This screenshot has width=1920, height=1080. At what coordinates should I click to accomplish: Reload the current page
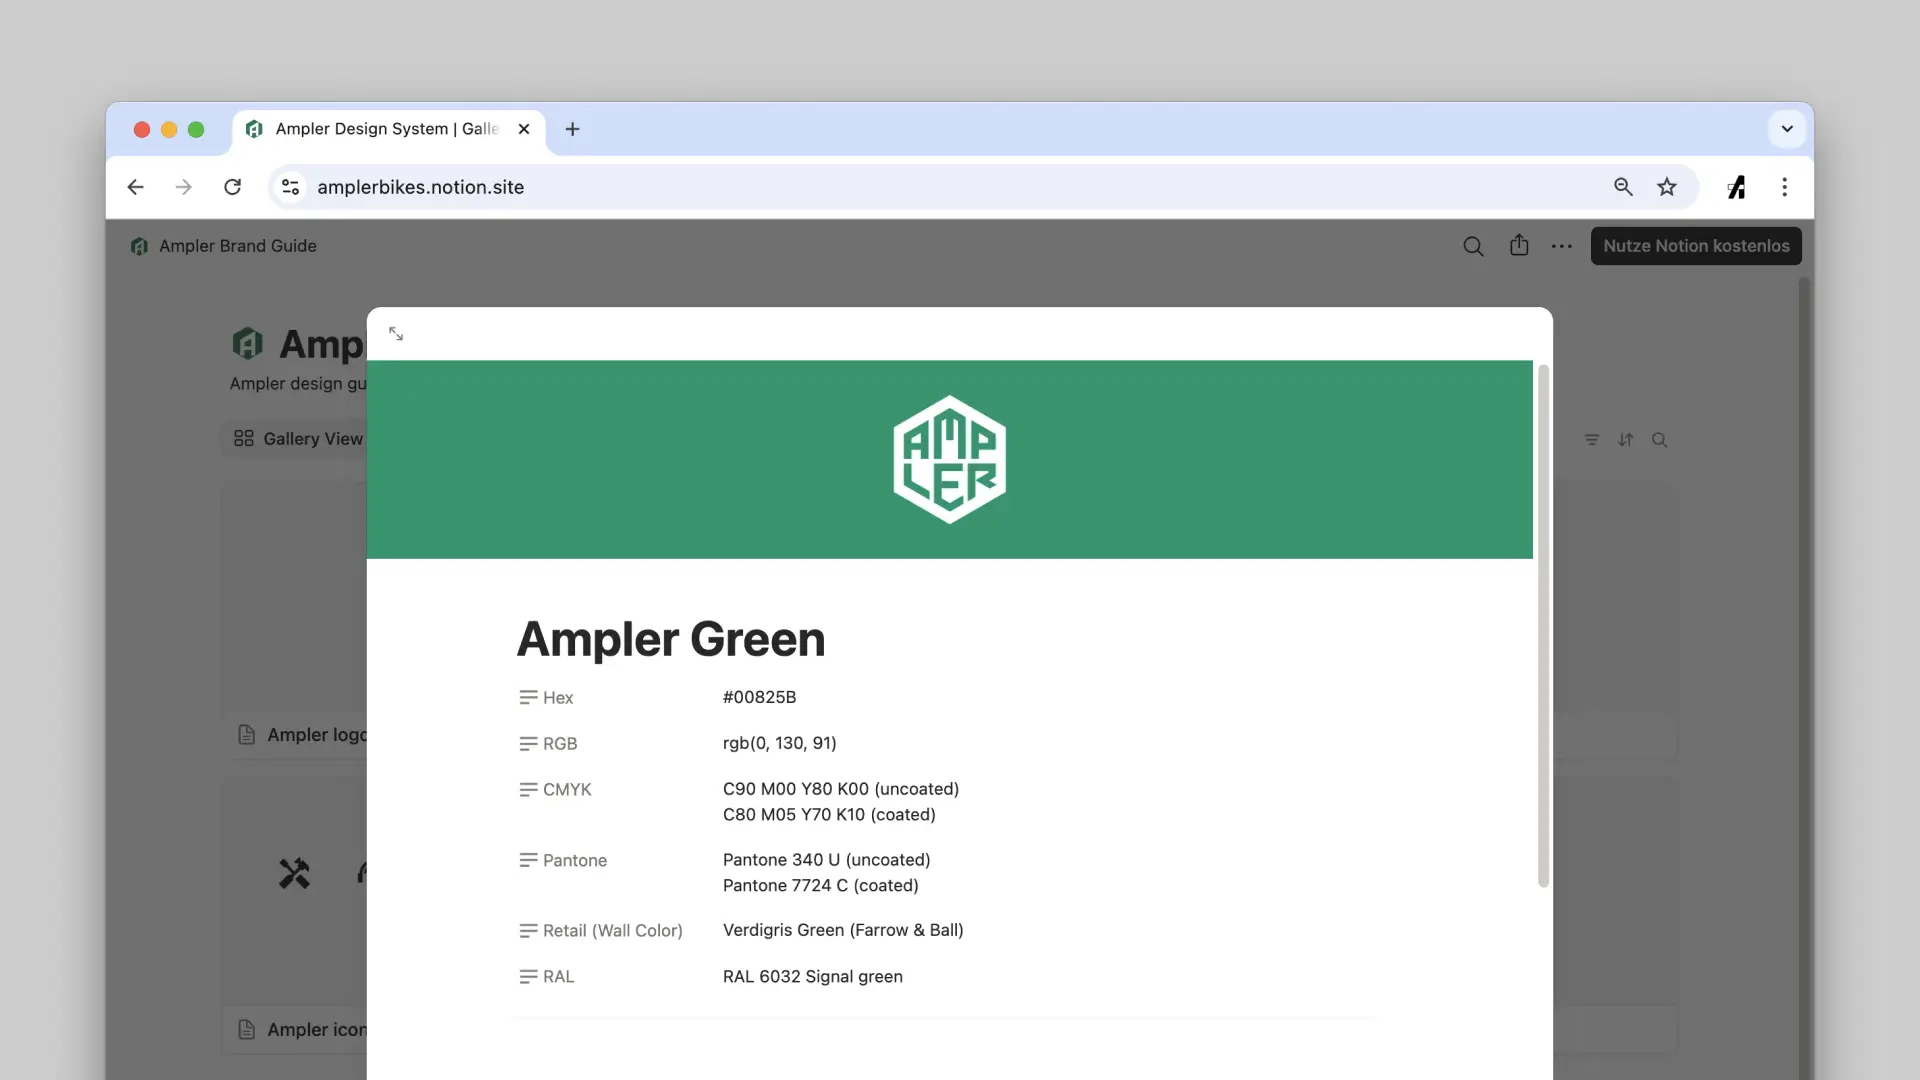233,187
